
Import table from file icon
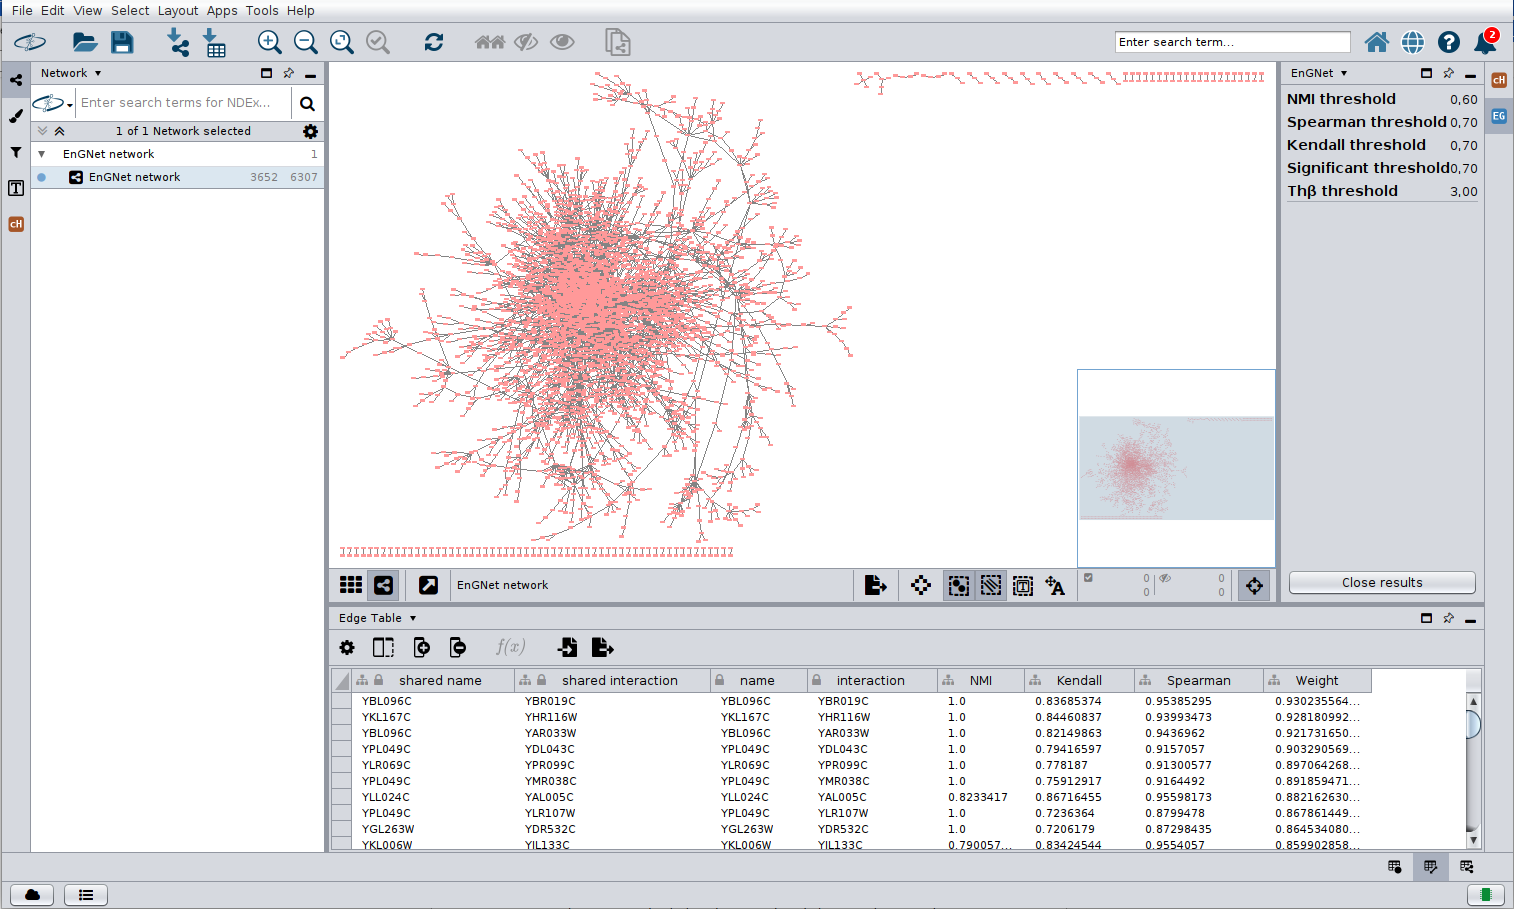point(214,42)
